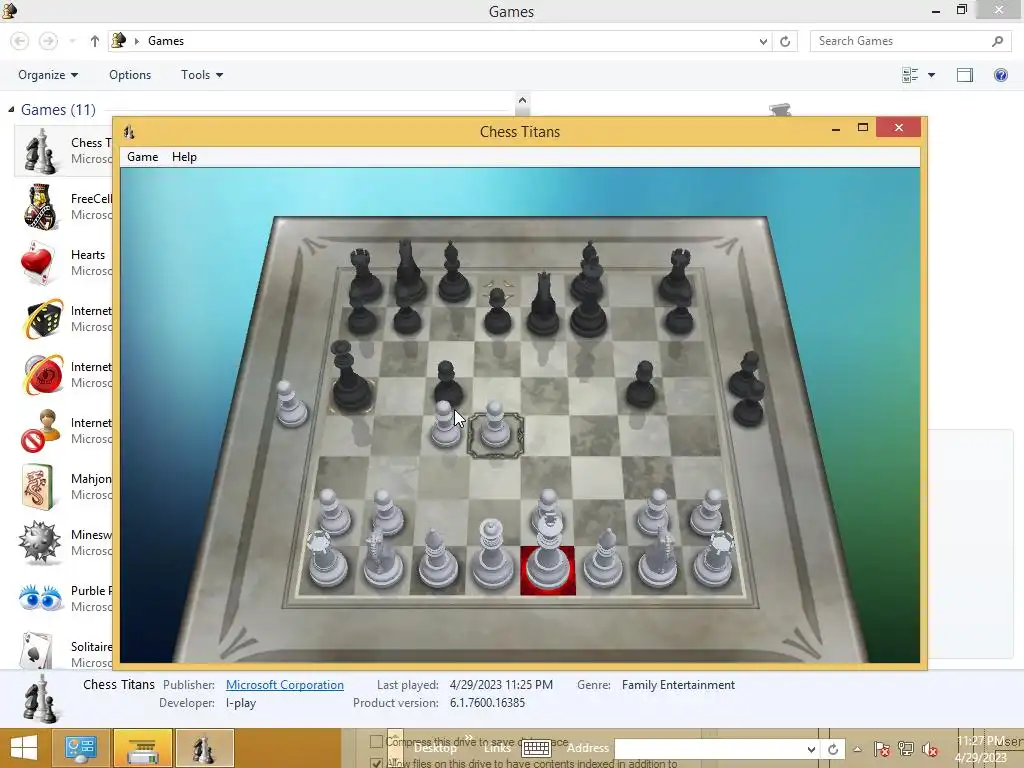The image size is (1024, 768).
Task: Click the Family Entertainment genre text
Action: coord(678,684)
